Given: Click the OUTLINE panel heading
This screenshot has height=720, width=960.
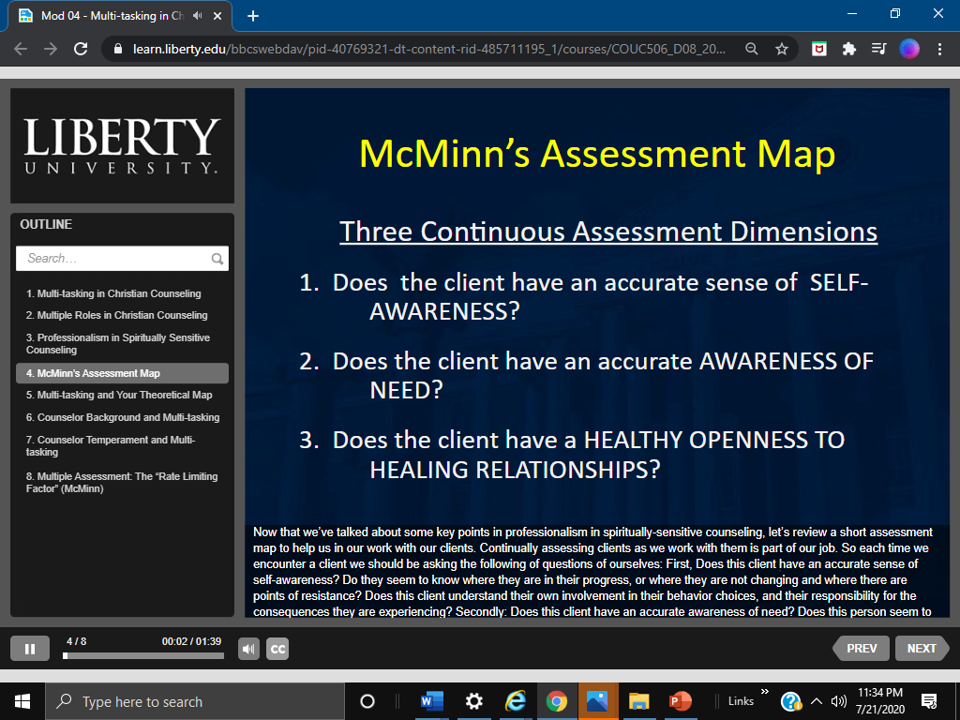Looking at the screenshot, I should (46, 224).
